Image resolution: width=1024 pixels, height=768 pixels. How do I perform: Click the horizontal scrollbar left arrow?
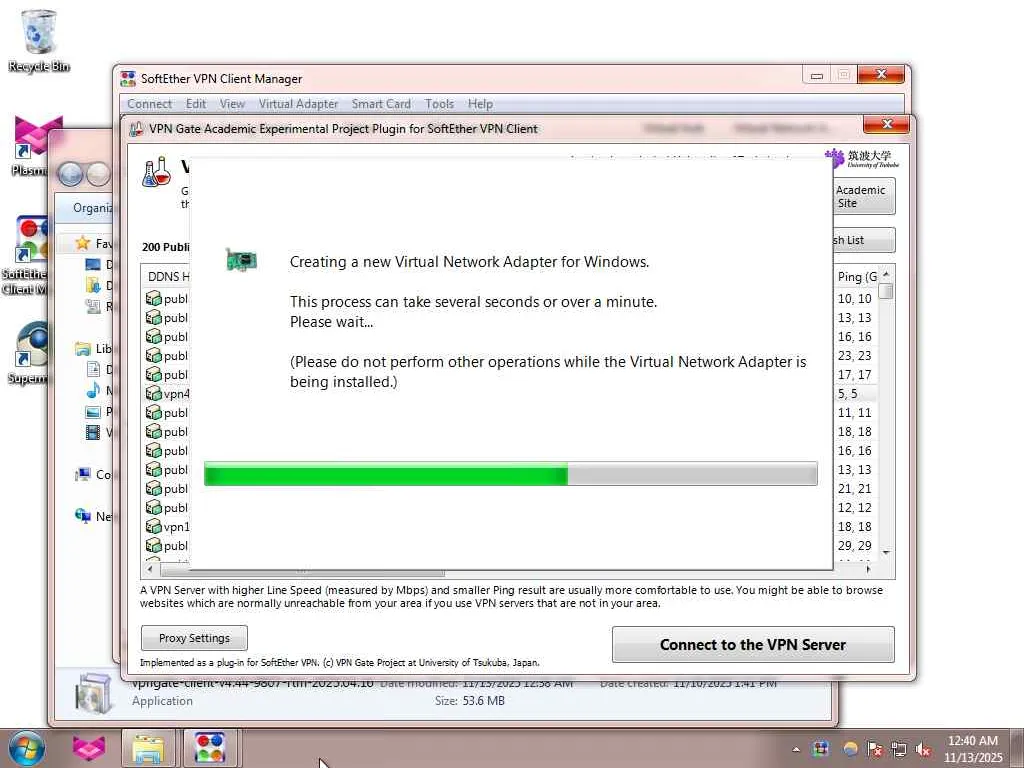tap(150, 569)
